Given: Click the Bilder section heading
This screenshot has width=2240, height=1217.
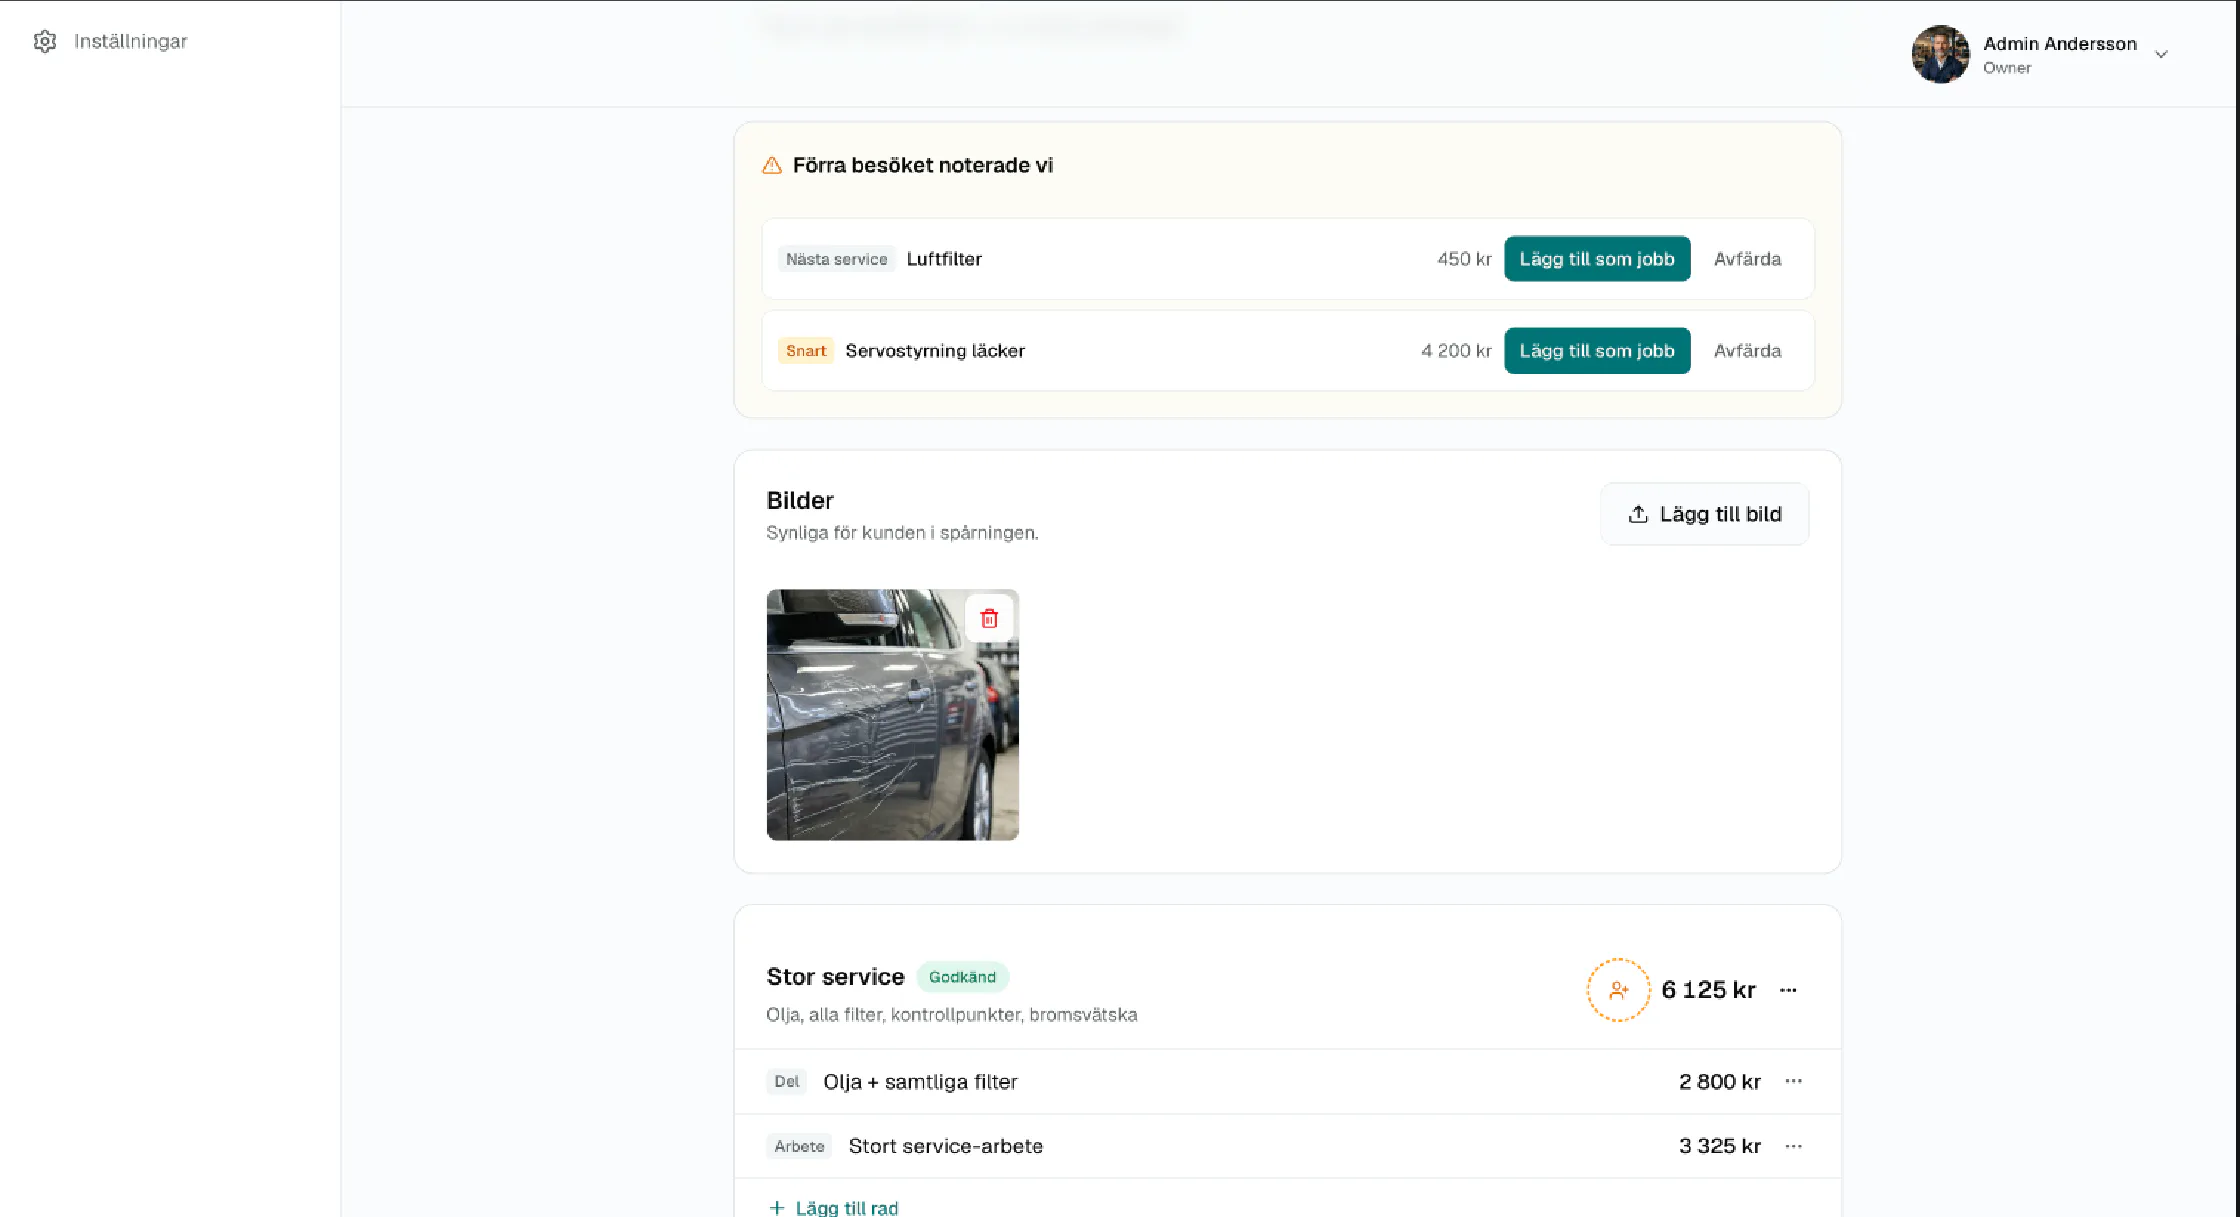Looking at the screenshot, I should click(800, 500).
